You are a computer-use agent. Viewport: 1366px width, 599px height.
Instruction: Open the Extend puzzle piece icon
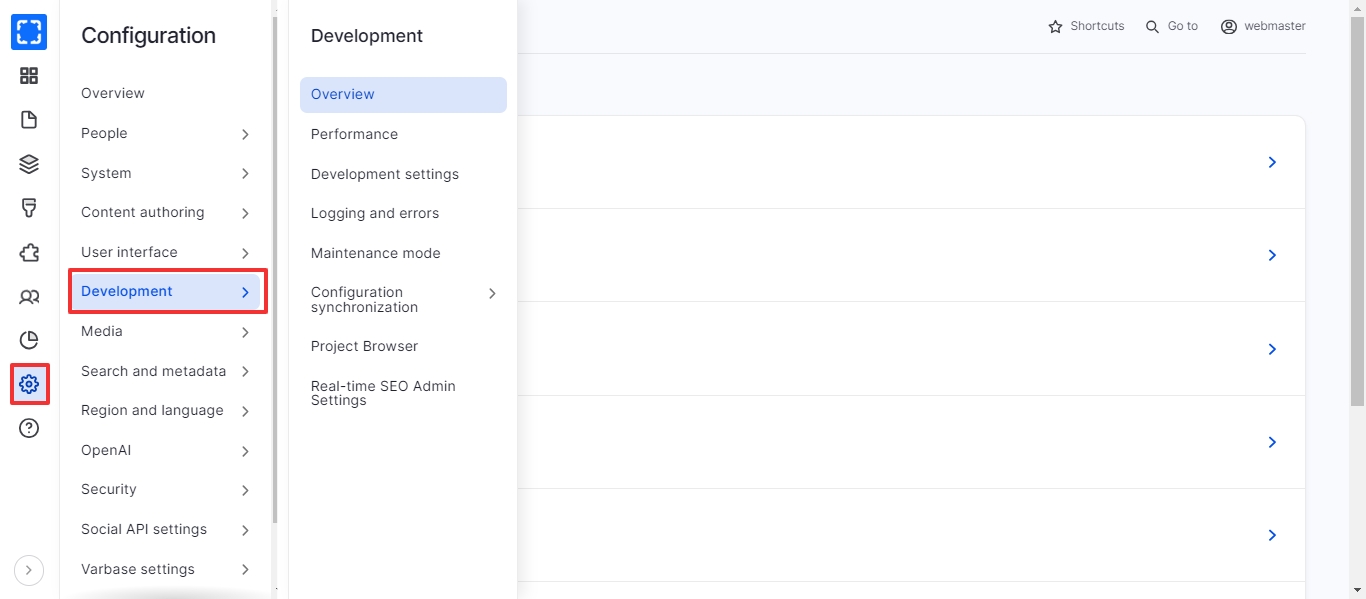click(x=29, y=252)
